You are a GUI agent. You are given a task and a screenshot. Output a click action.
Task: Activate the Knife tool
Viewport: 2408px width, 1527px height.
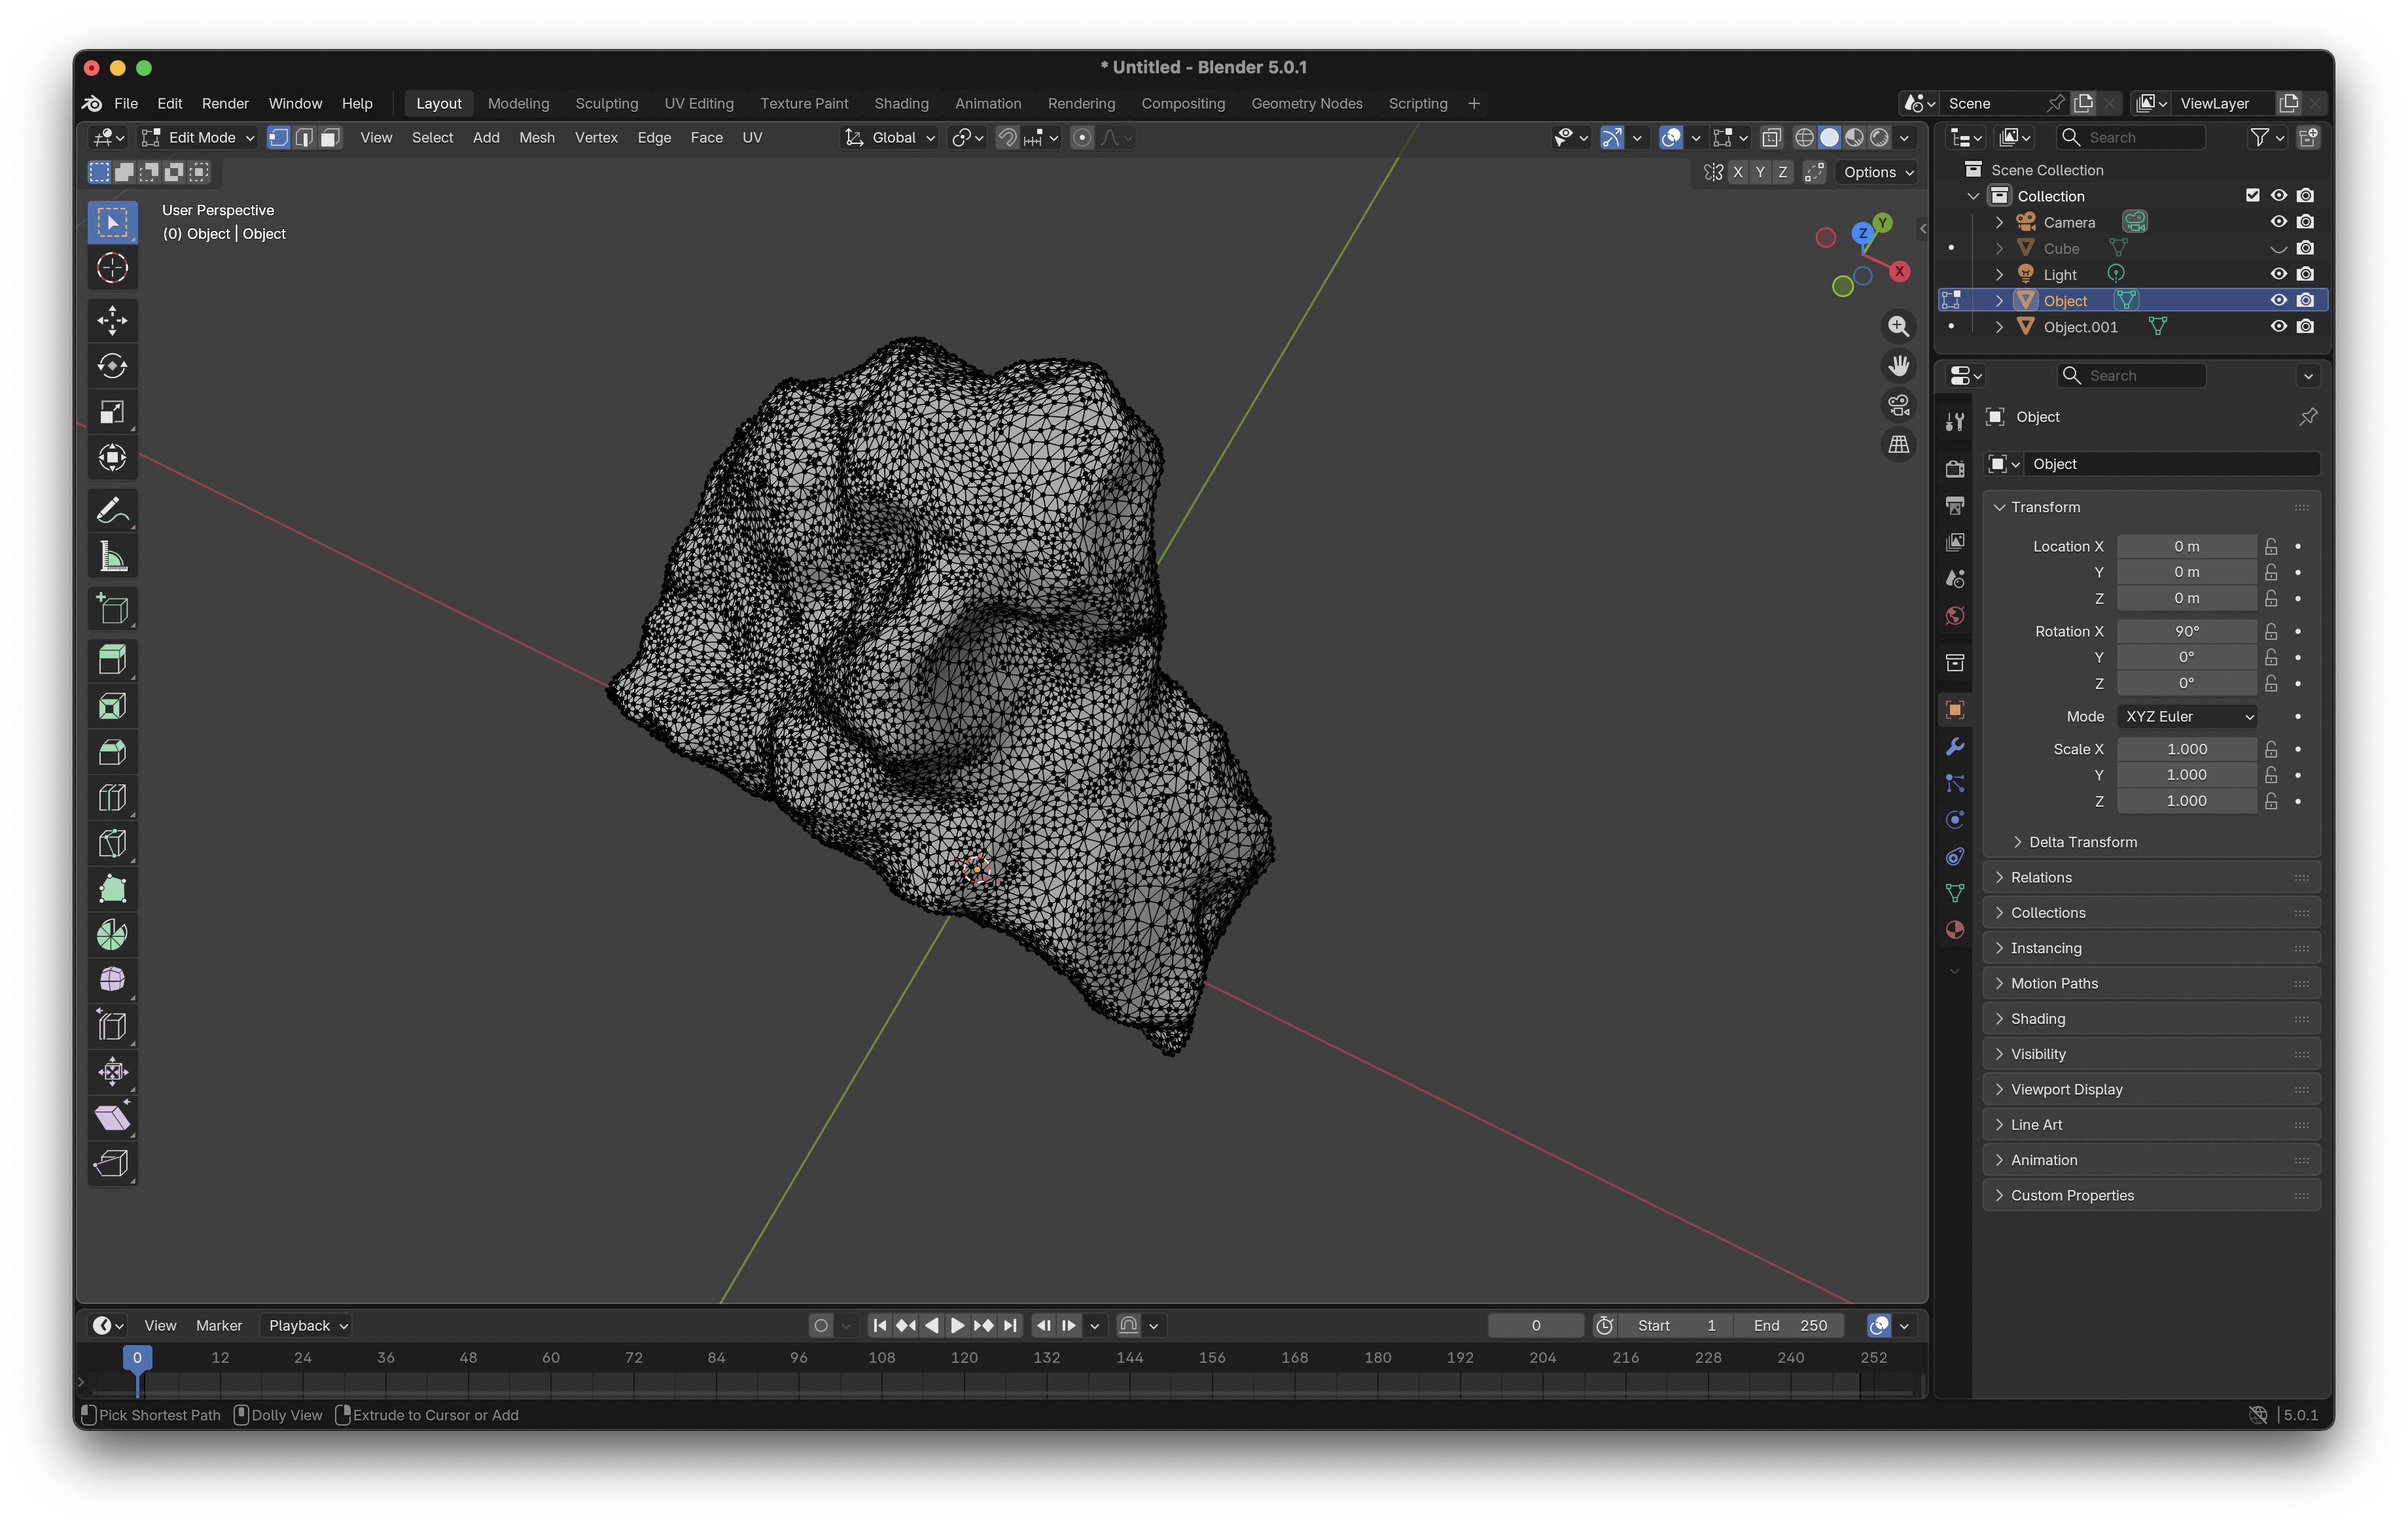[x=112, y=843]
